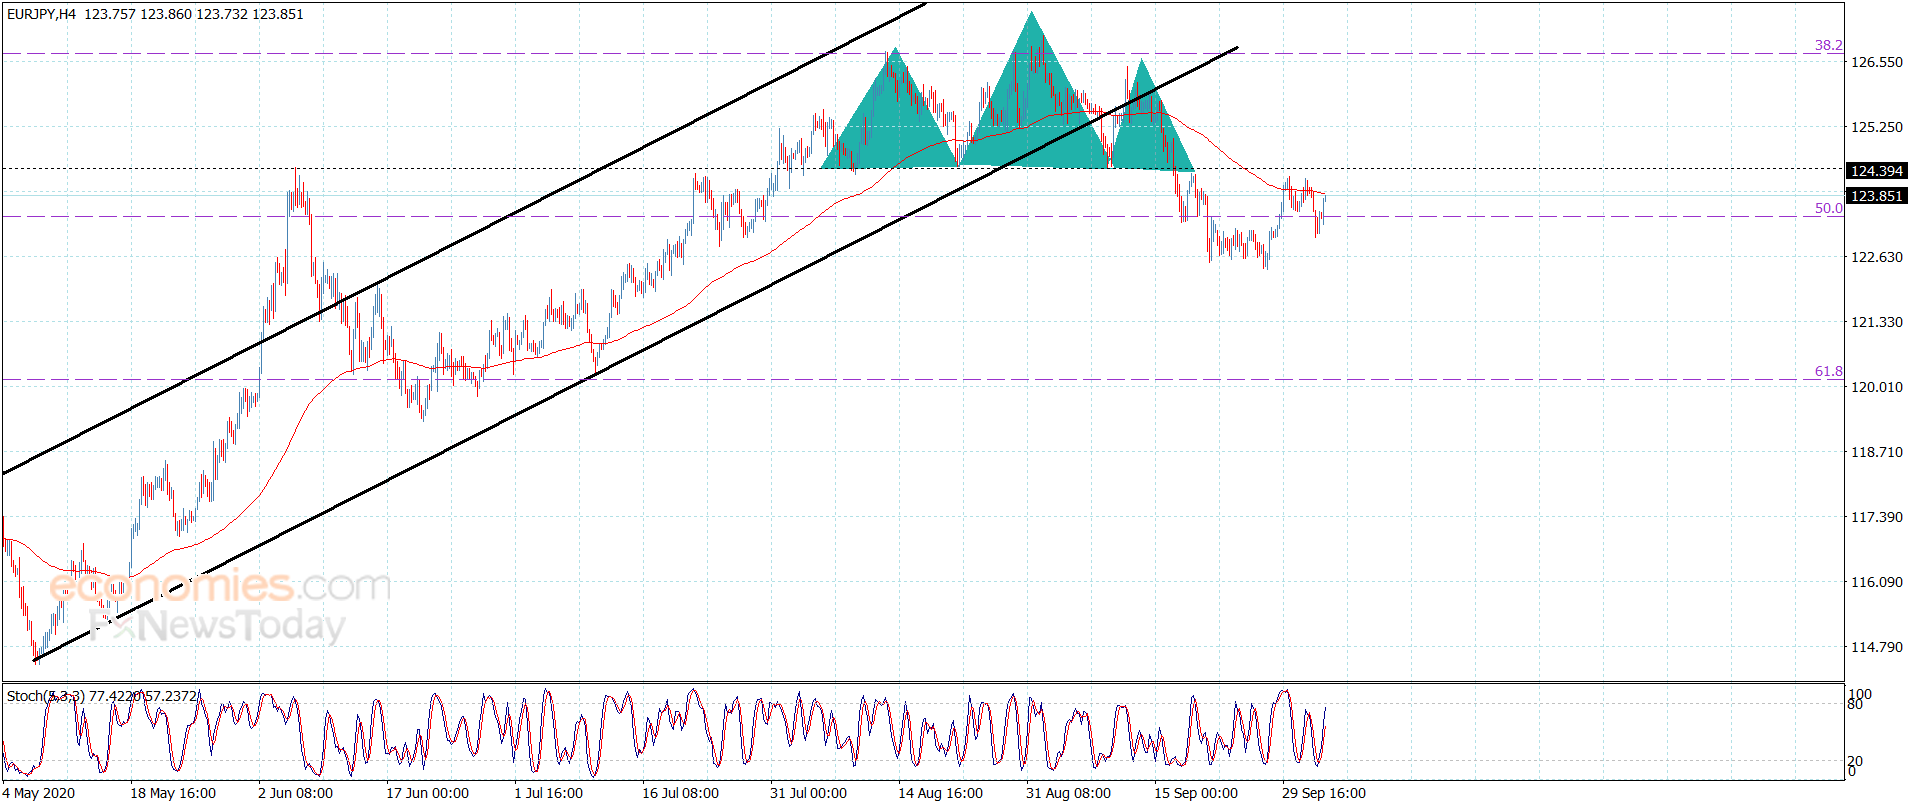Screen dimensions: 1916x807
Task: Select the tallest teal head triangle
Action: pos(1033,110)
